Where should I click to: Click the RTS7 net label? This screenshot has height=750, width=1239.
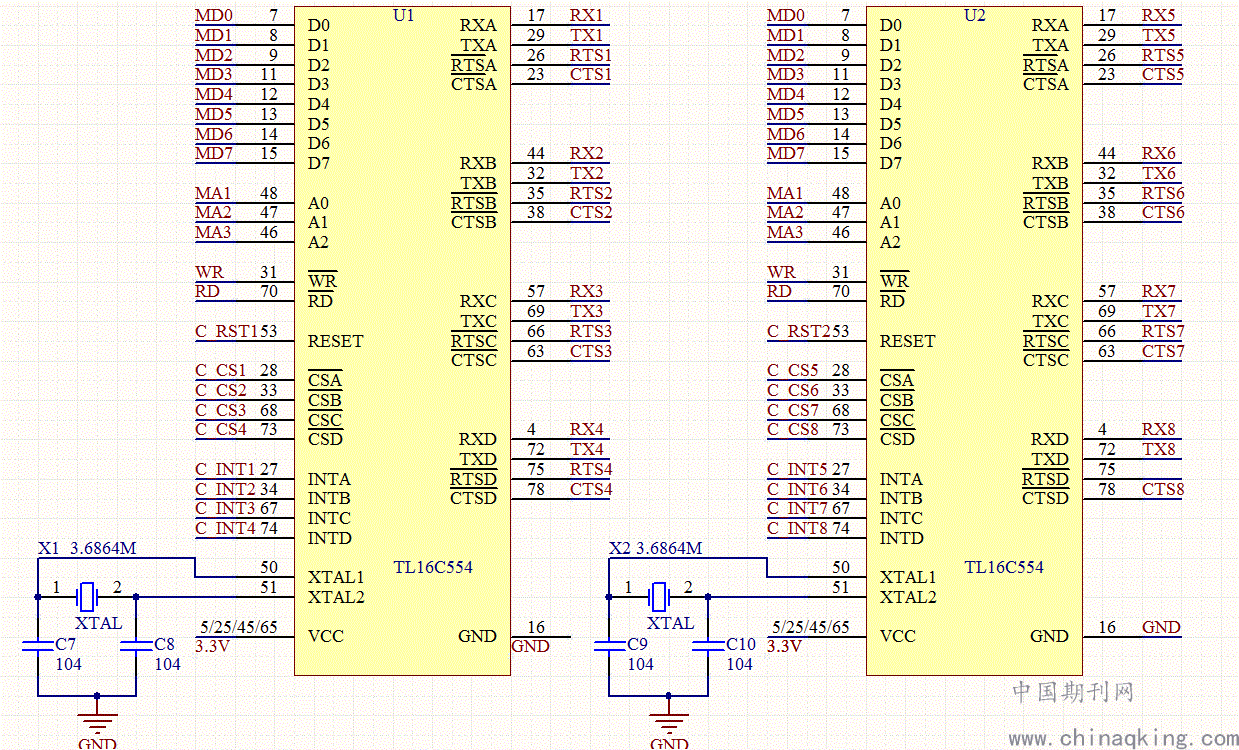click(1163, 331)
